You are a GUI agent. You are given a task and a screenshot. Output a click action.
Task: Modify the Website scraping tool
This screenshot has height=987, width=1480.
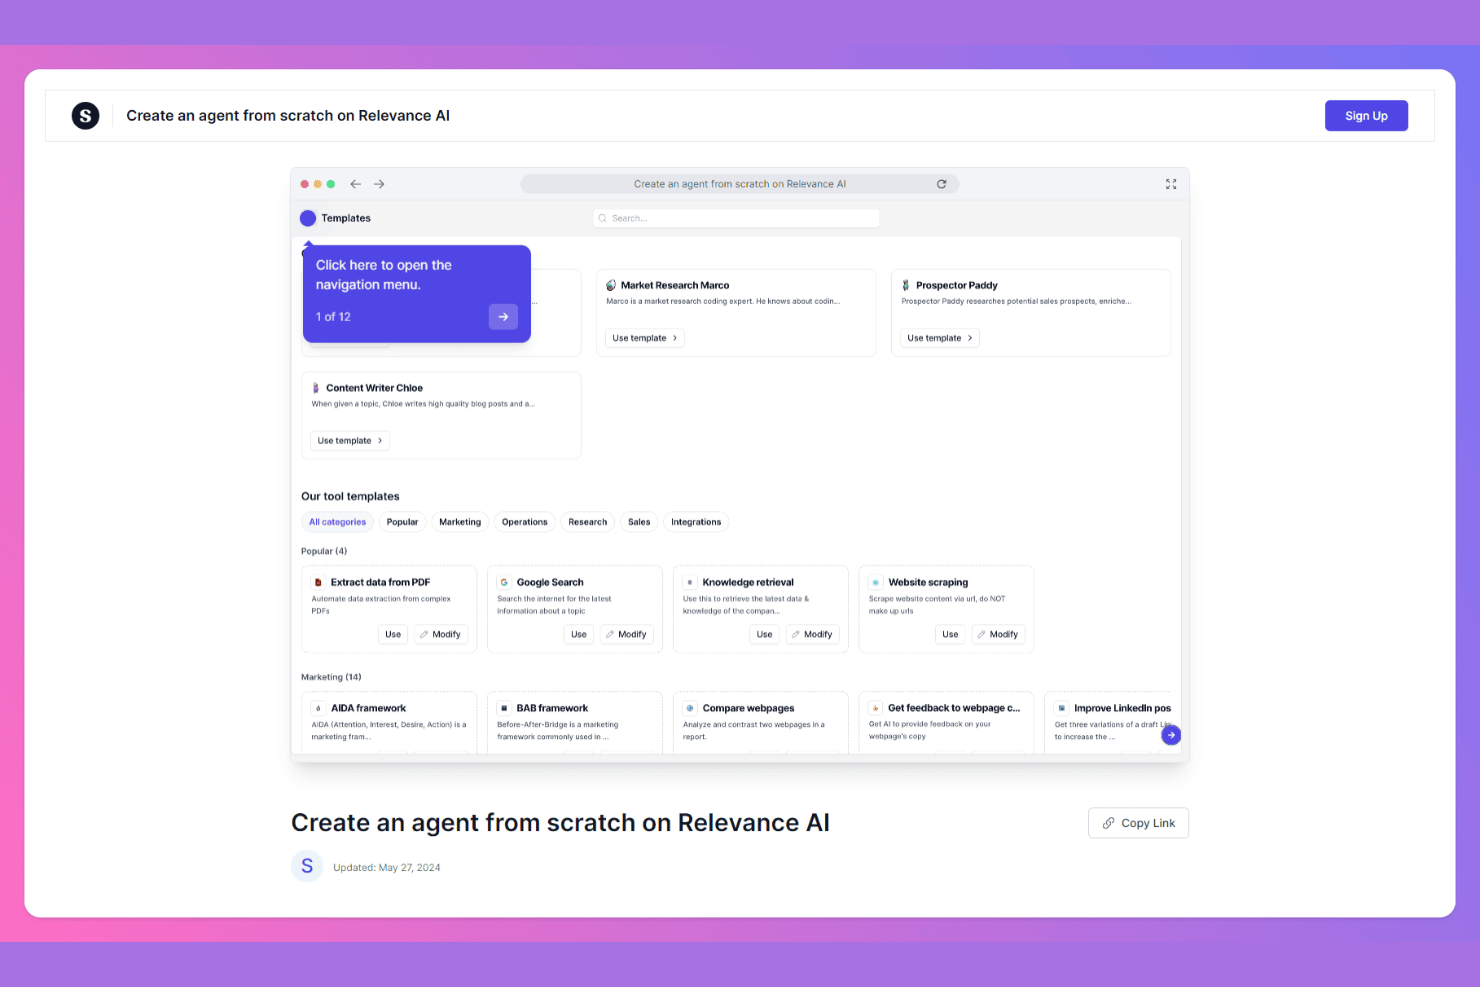click(x=998, y=635)
